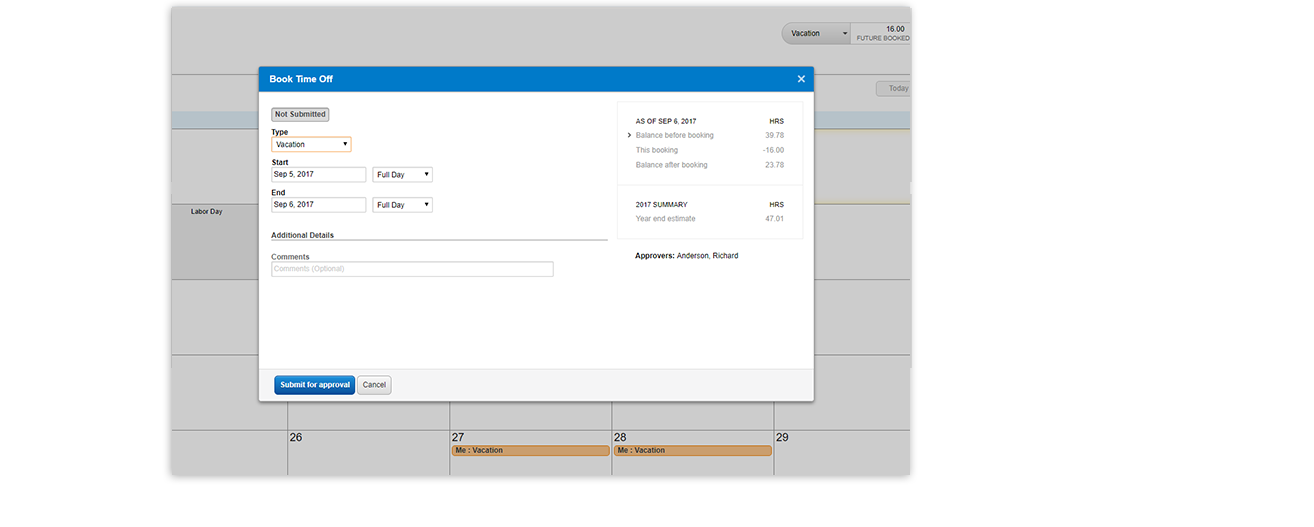Open the Start Full Day dropdown

coord(403,174)
